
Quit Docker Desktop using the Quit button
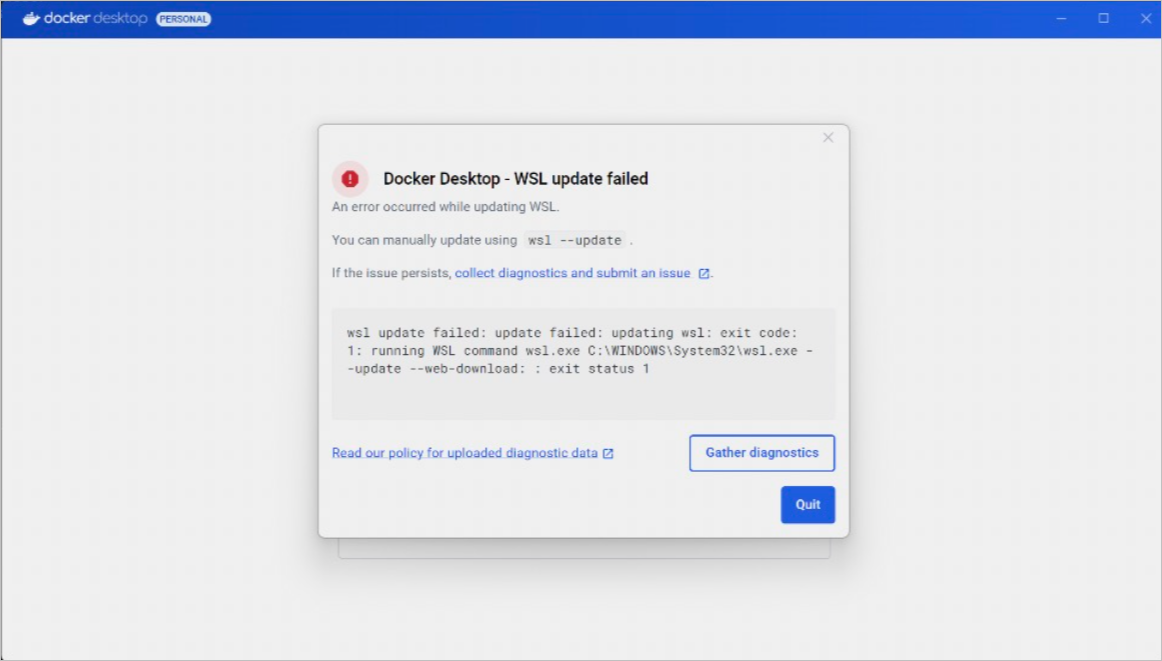point(807,505)
